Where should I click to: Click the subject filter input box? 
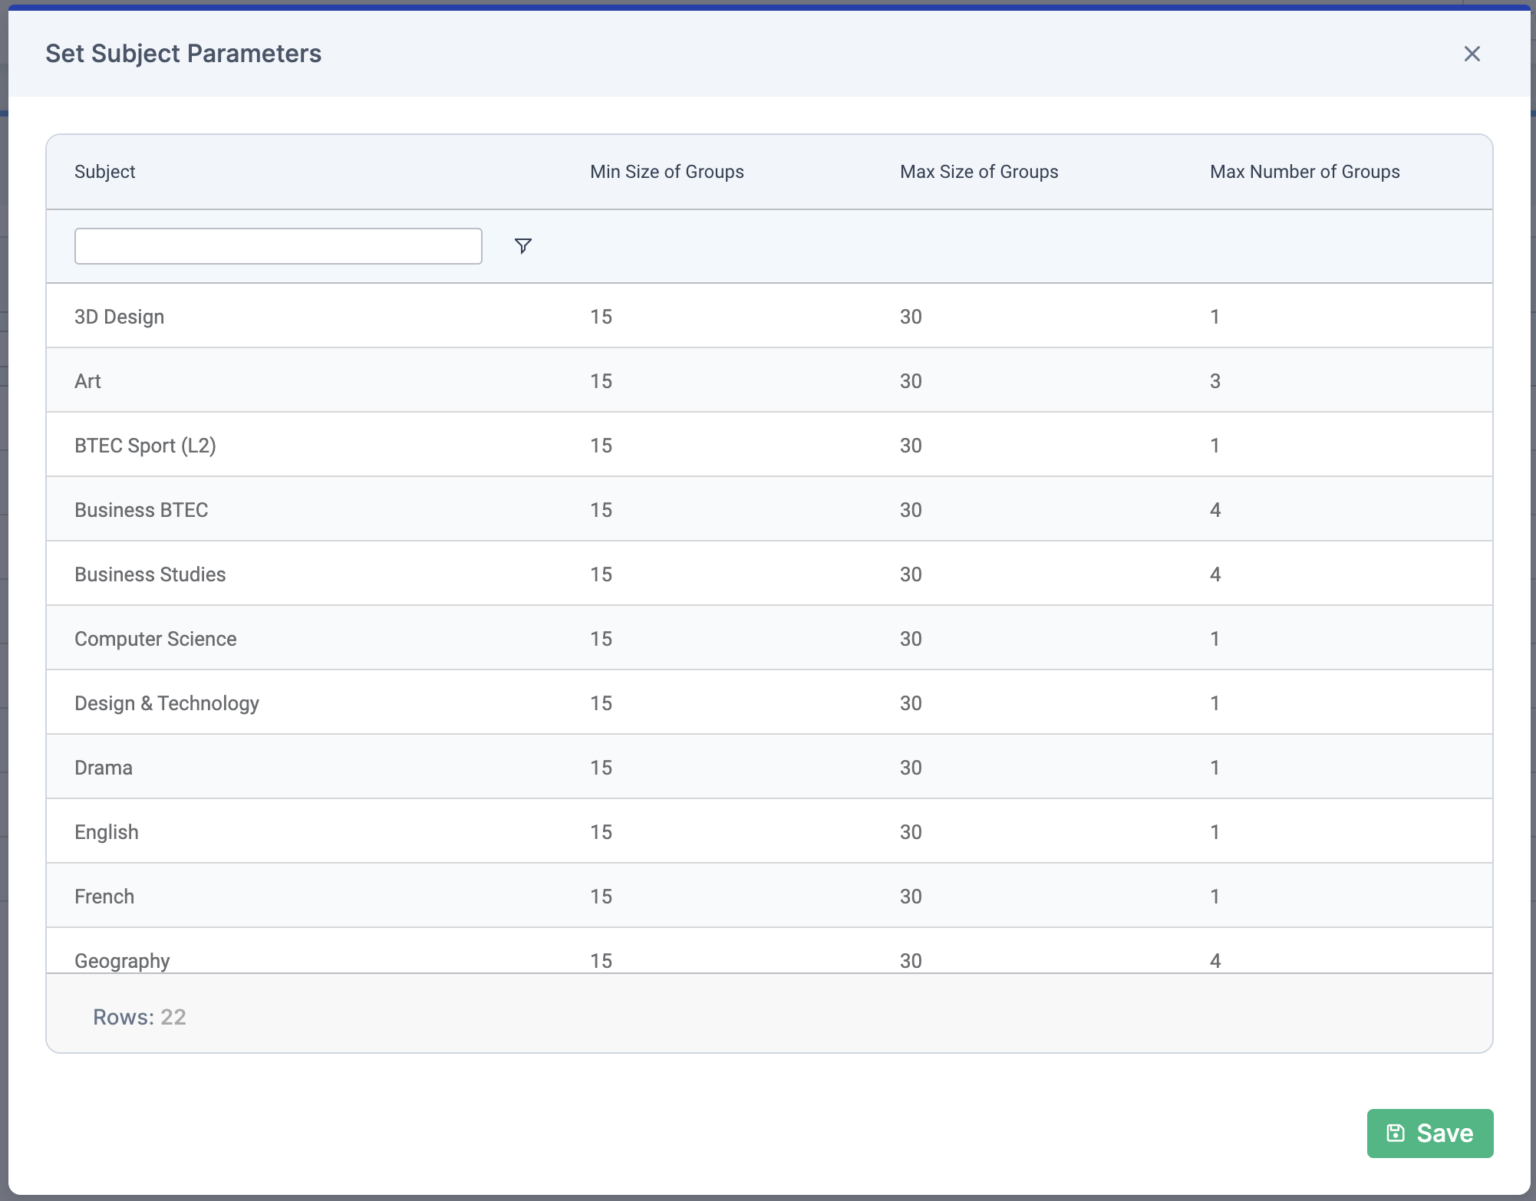point(278,245)
